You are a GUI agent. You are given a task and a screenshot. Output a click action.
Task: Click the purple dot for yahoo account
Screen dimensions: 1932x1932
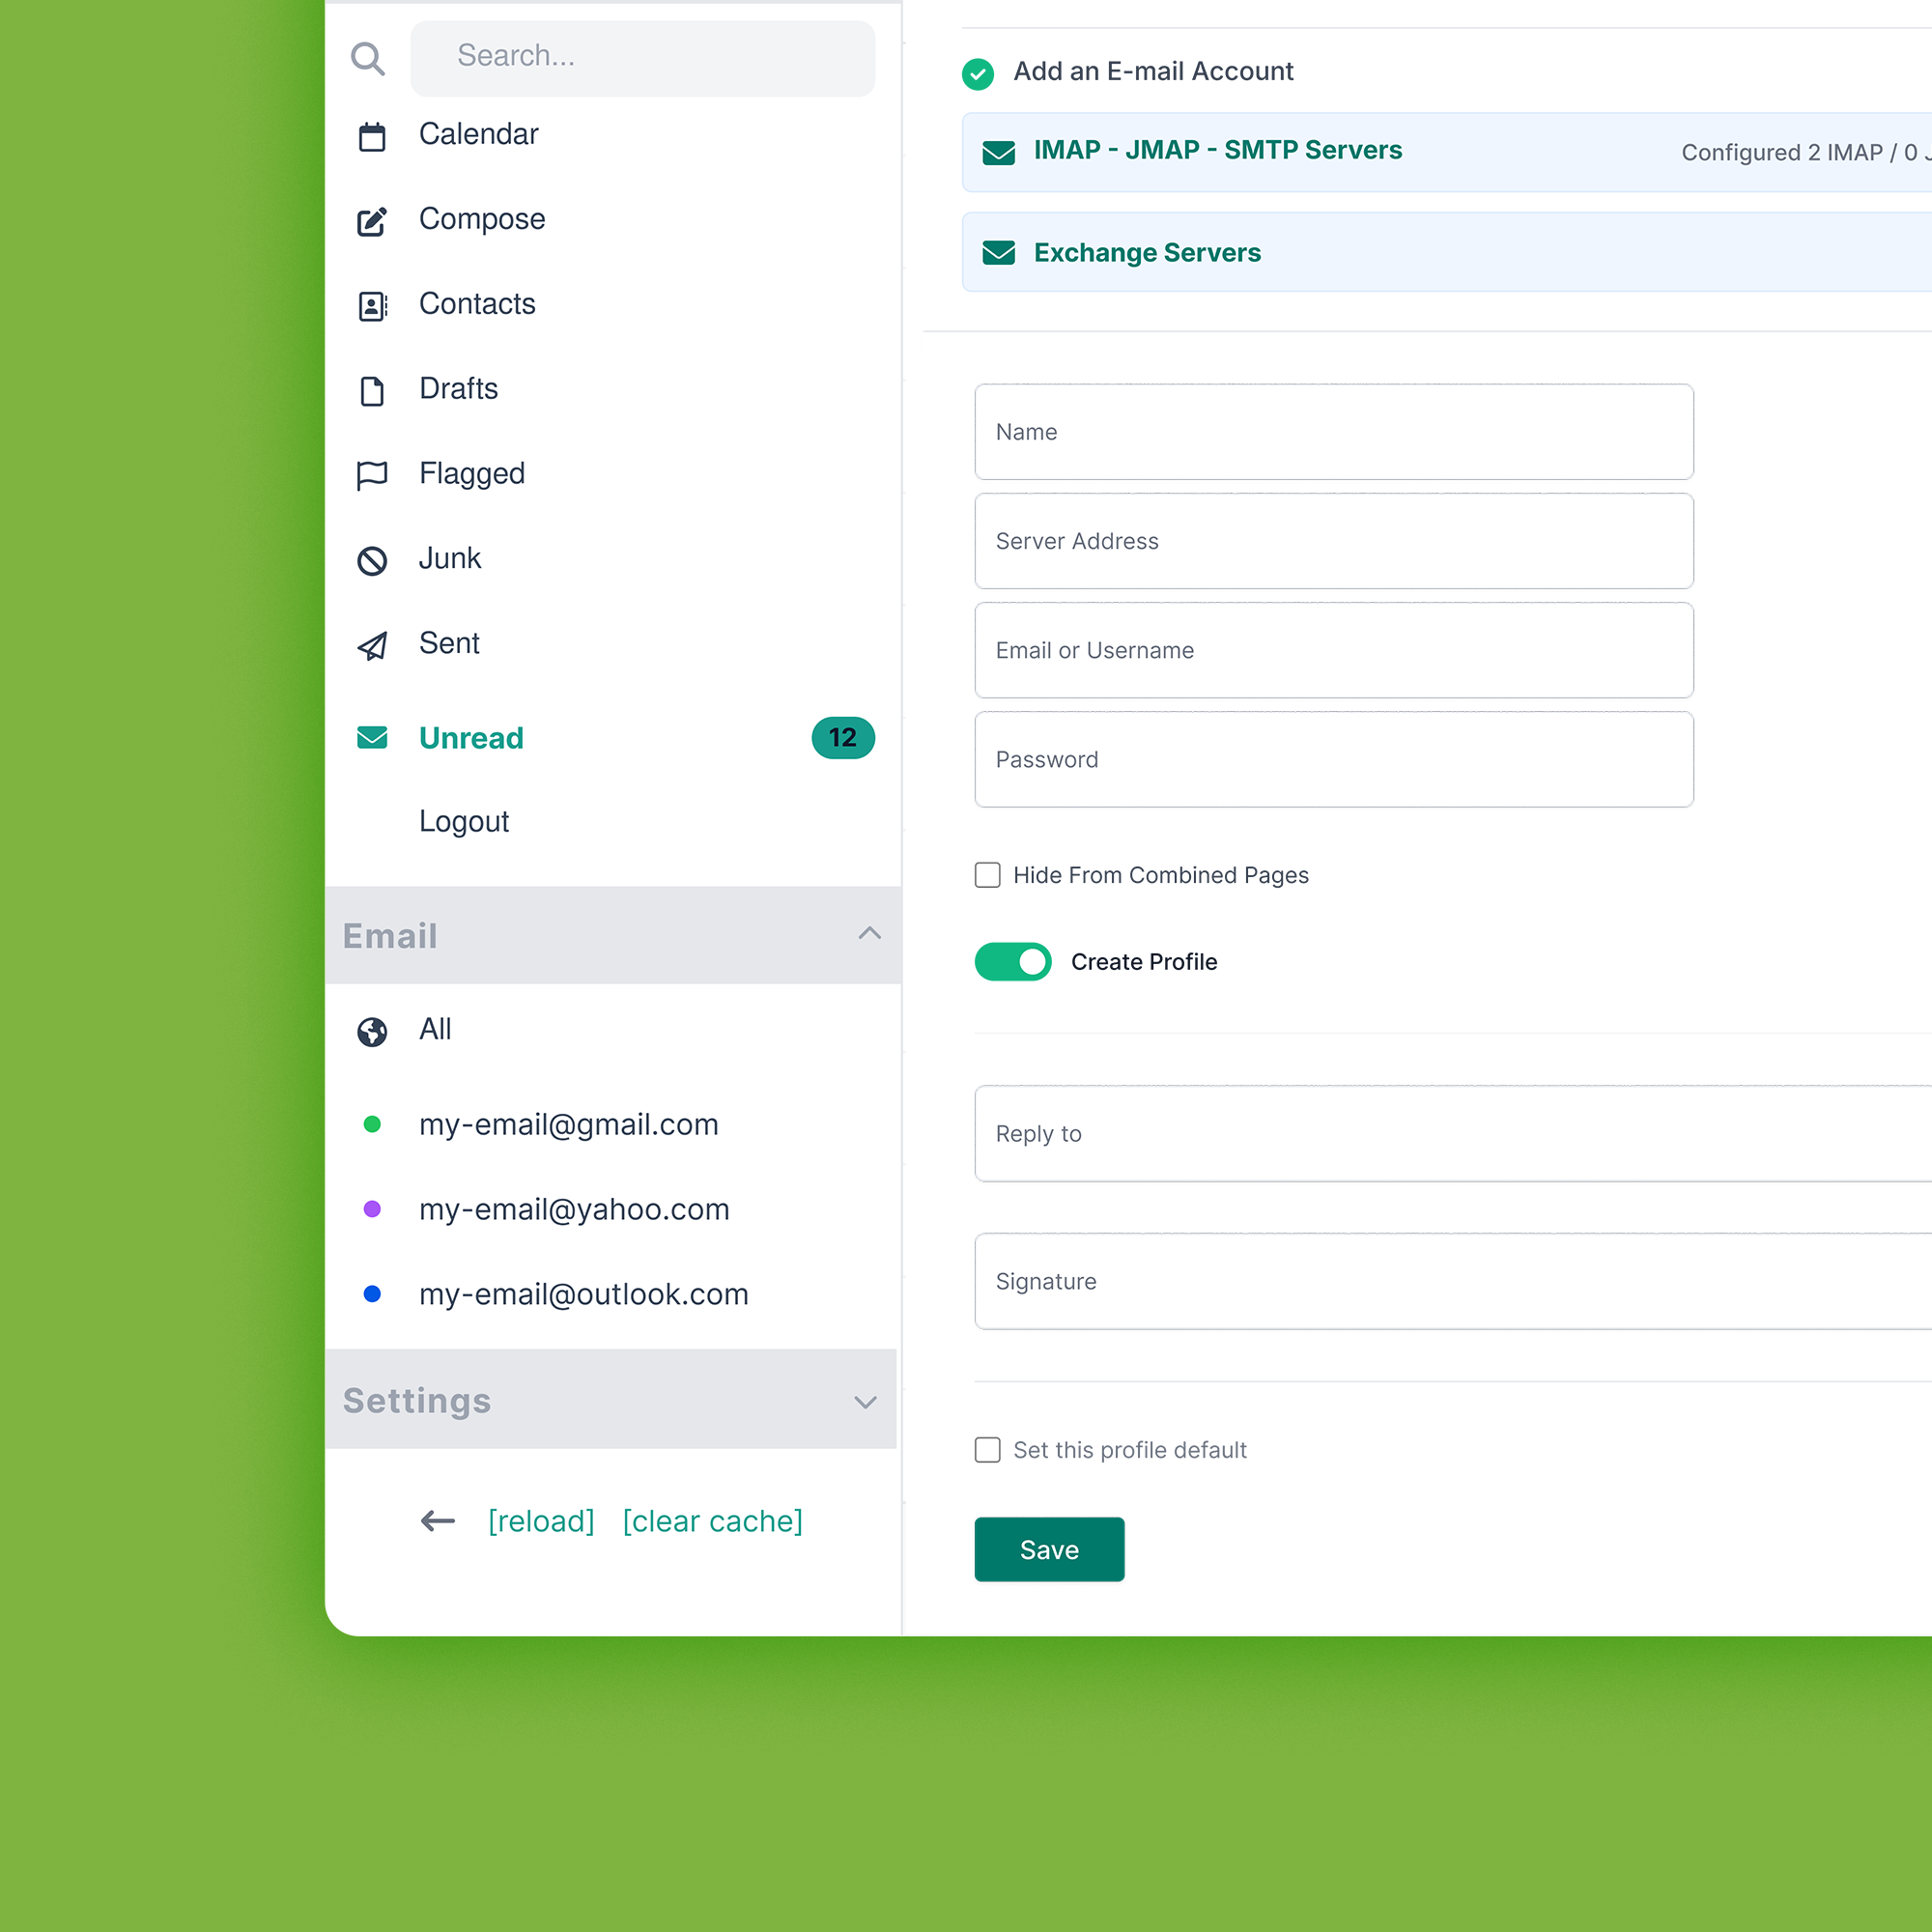click(x=372, y=1209)
